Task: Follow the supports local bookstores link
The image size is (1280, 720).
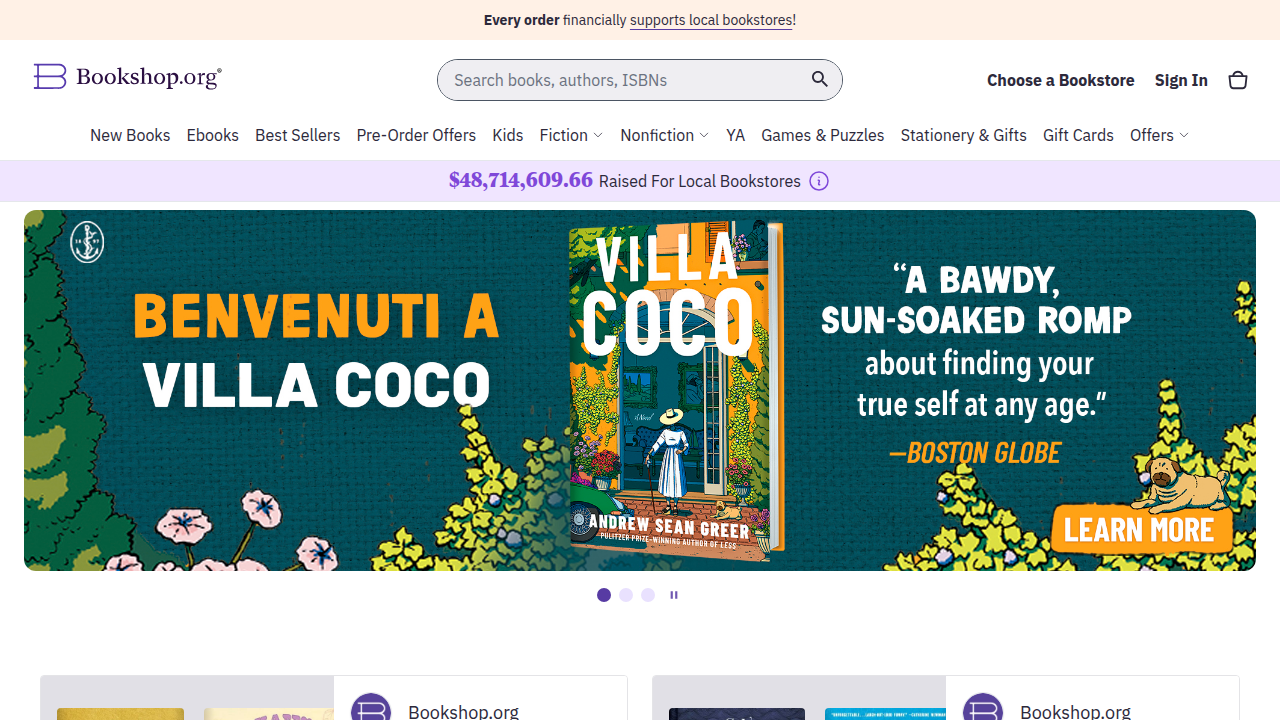Action: point(711,20)
